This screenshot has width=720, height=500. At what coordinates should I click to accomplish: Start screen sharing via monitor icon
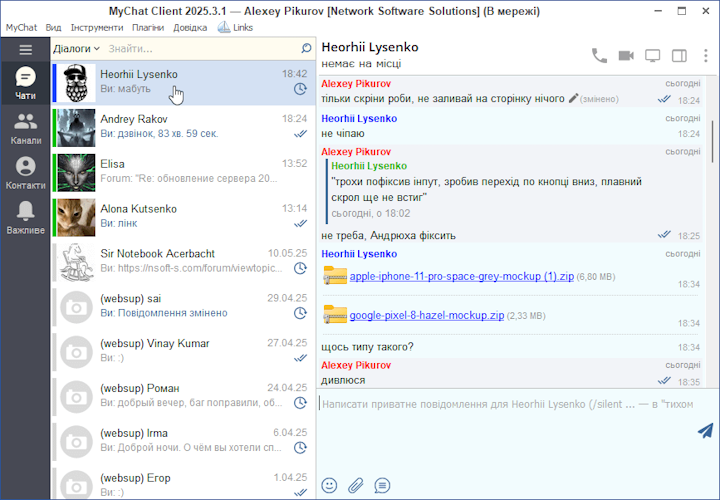tap(652, 56)
